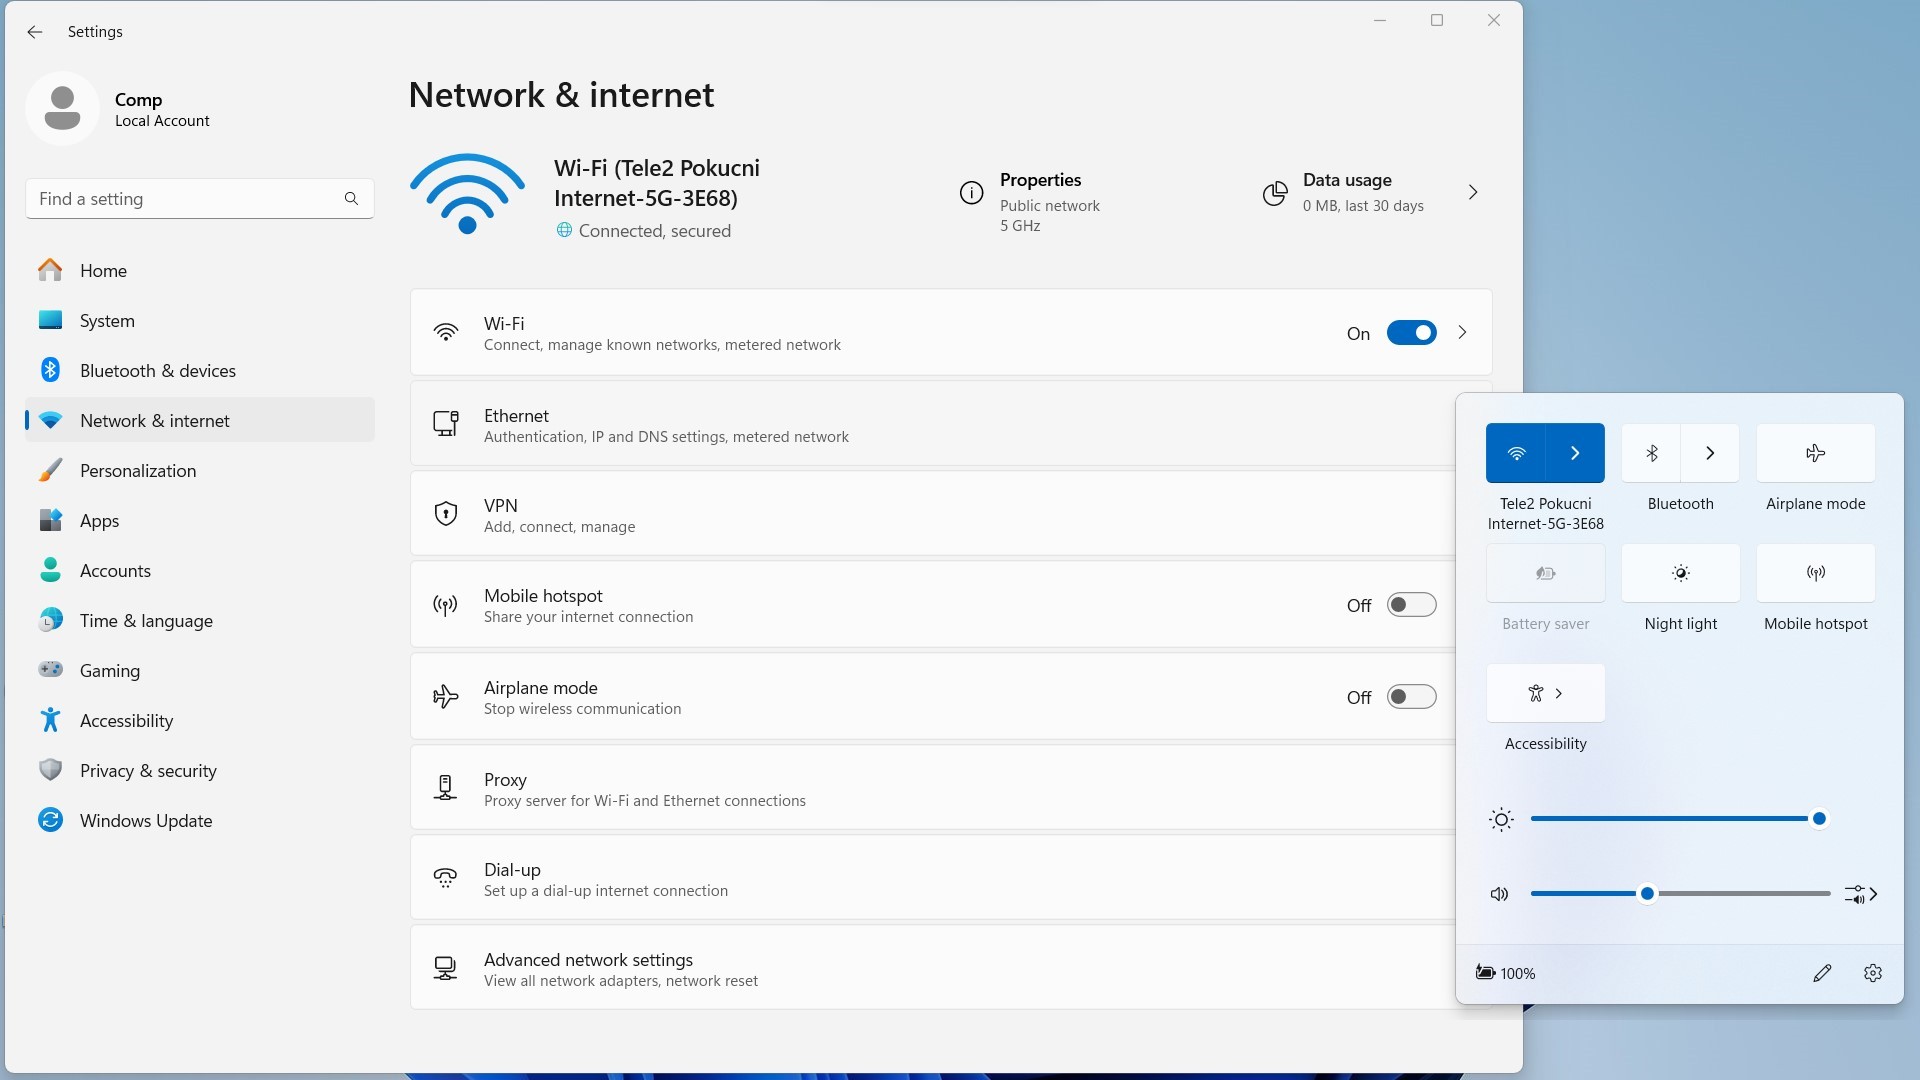Open settings via gear icon in panel
The image size is (1920, 1080).
(1873, 973)
